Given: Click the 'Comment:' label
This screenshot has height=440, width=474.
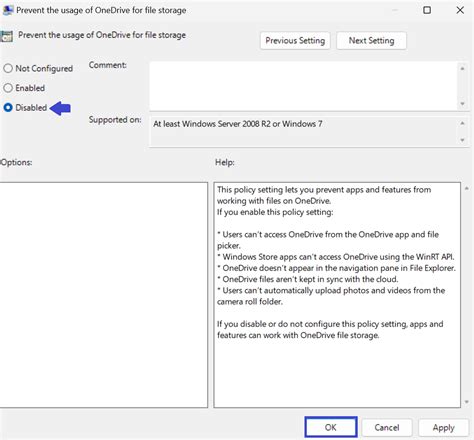Looking at the screenshot, I should tap(108, 65).
